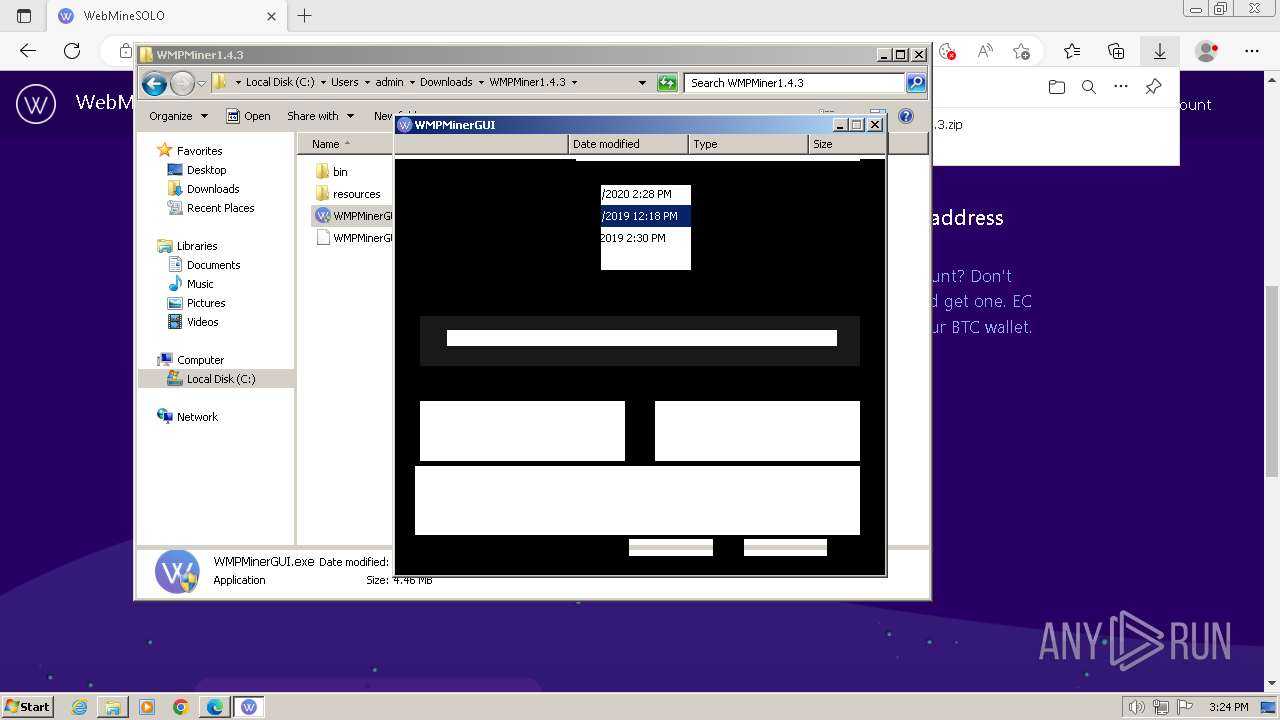Click the WebMine logo on the page
Screen dimensions: 1280x720
coord(36,103)
